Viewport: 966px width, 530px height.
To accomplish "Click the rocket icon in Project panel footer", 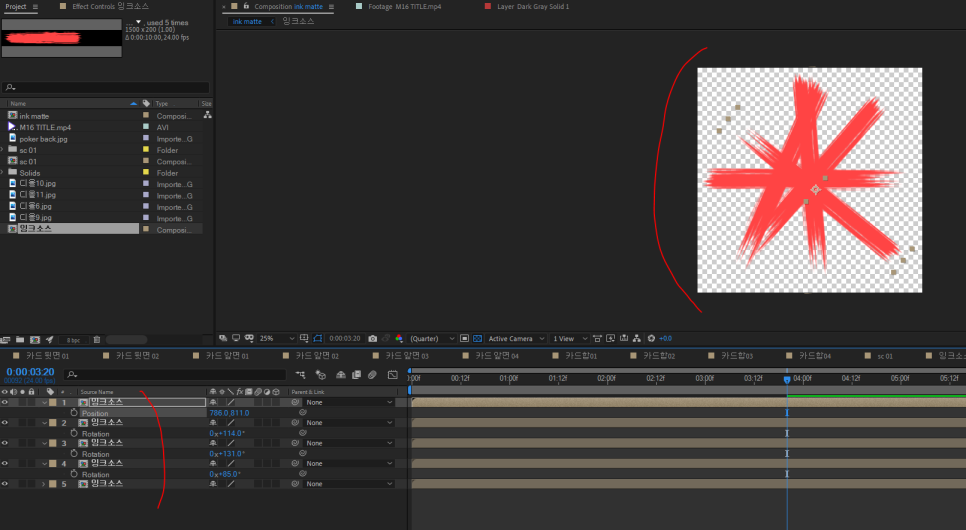I will (x=49, y=340).
